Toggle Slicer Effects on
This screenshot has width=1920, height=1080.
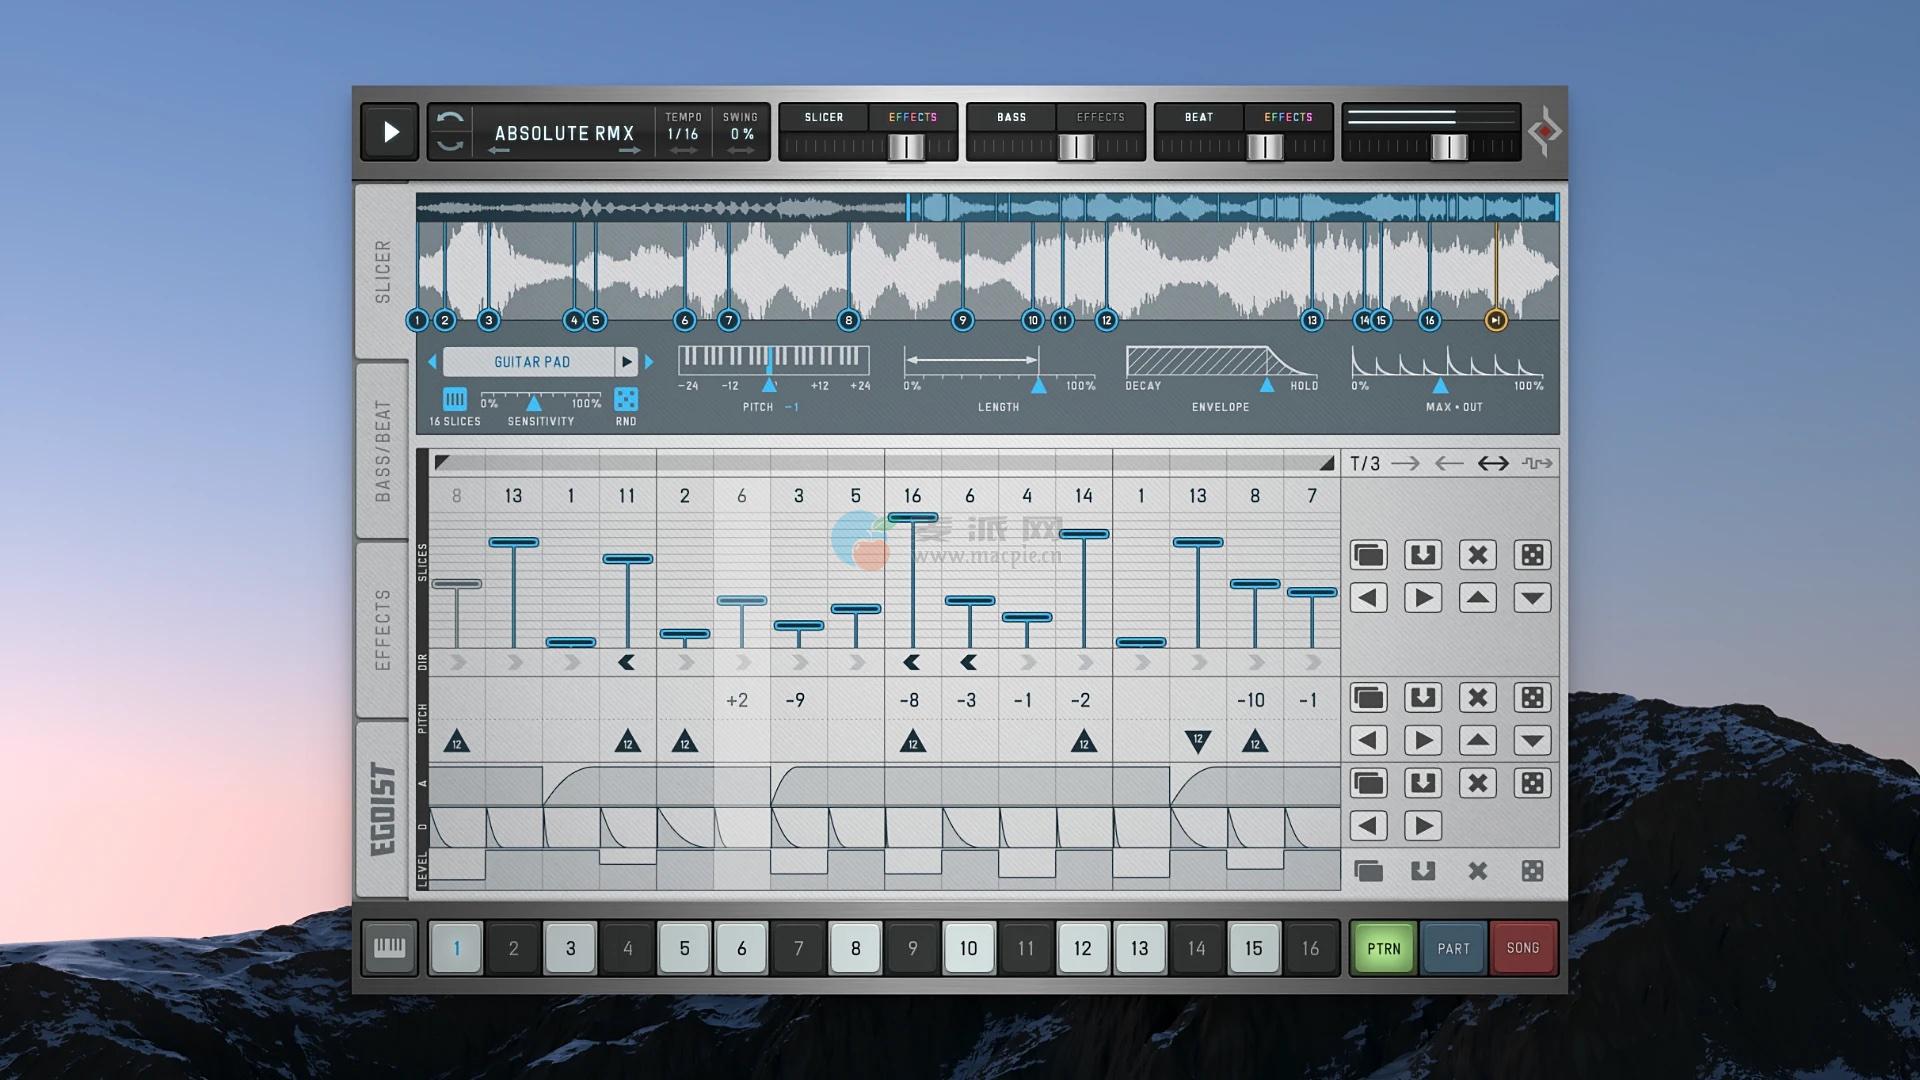click(x=912, y=117)
